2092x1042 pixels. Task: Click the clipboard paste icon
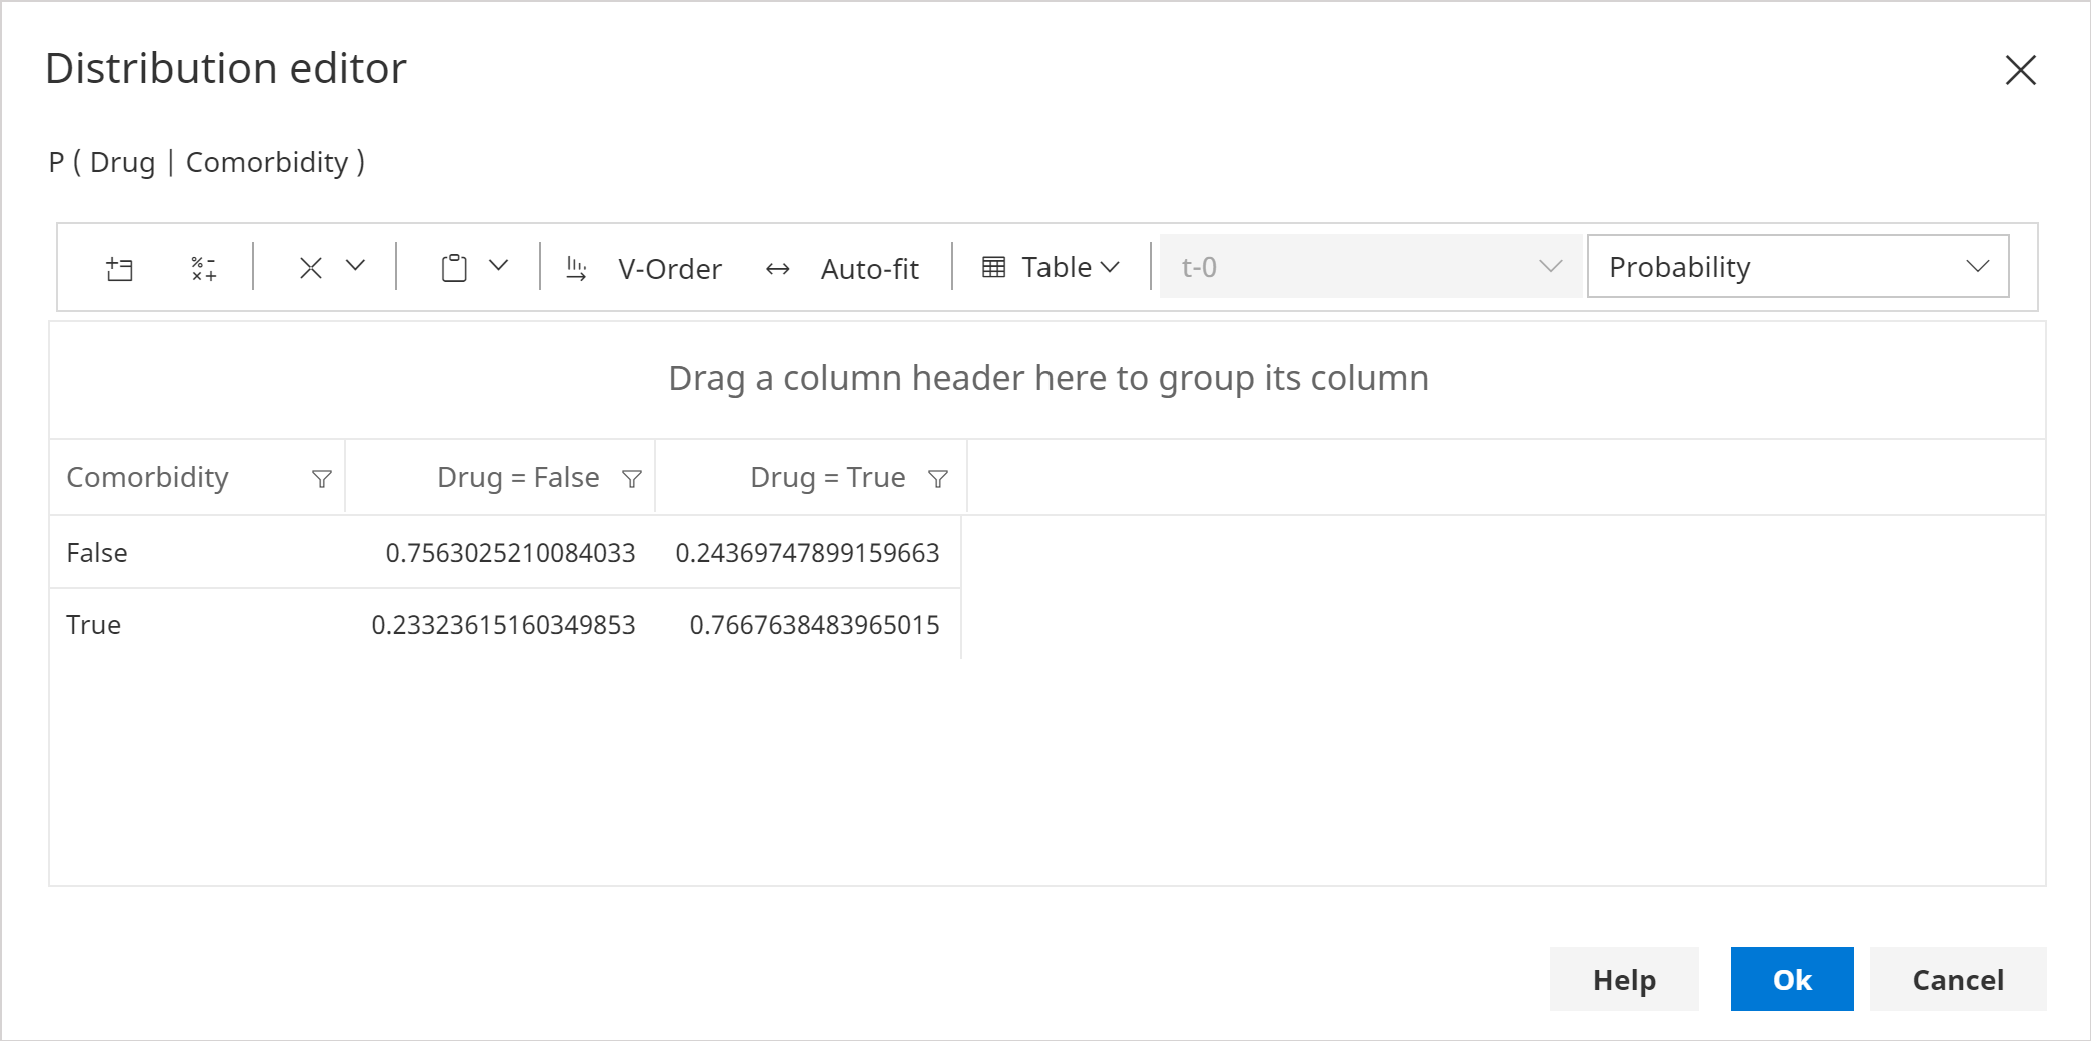tap(454, 268)
